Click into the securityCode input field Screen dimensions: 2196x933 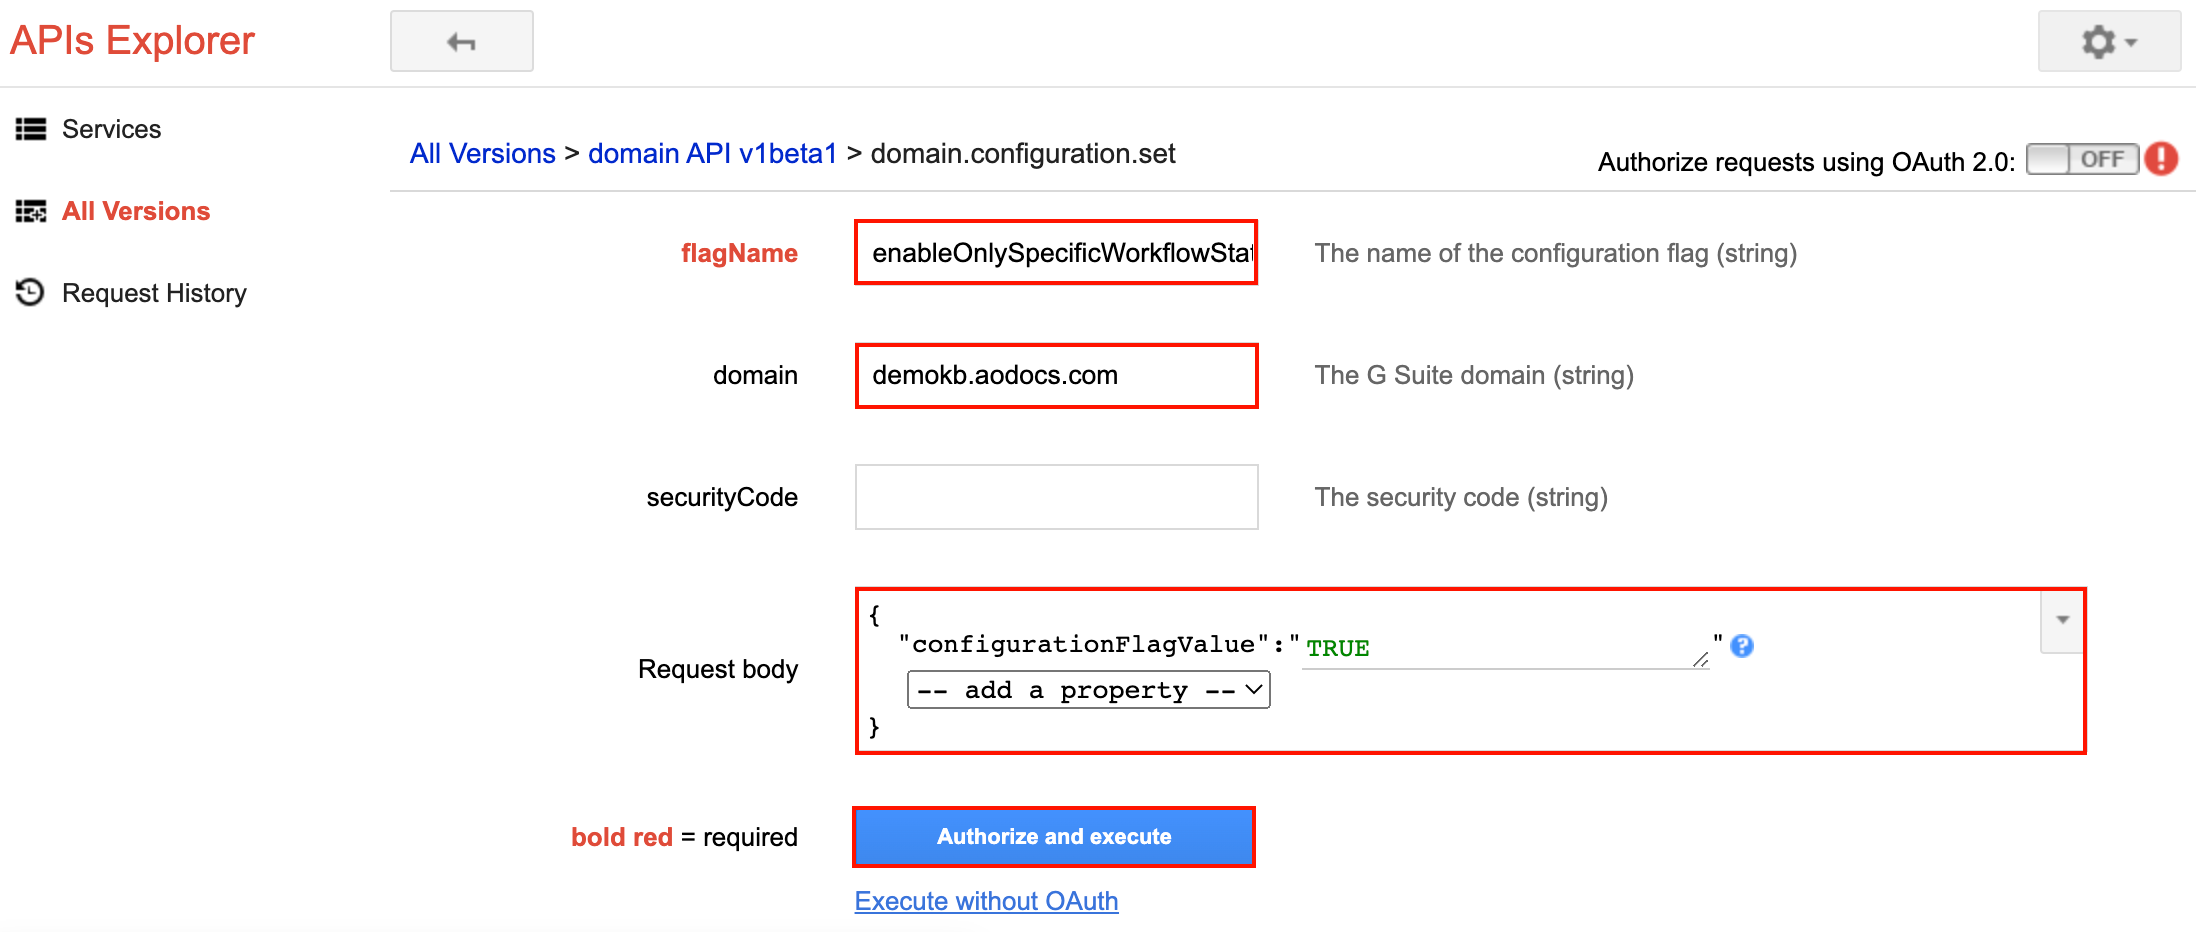click(x=1056, y=497)
